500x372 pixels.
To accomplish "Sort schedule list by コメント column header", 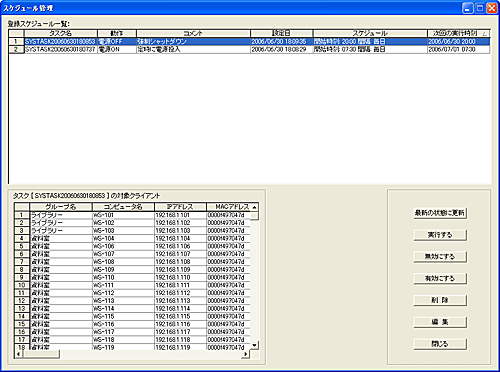I will 193,33.
